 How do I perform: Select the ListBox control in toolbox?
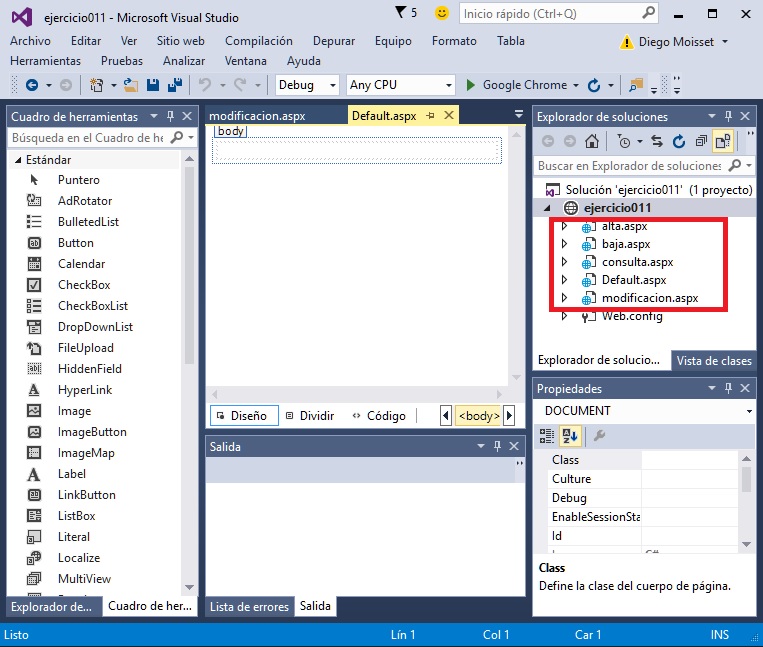coord(76,516)
